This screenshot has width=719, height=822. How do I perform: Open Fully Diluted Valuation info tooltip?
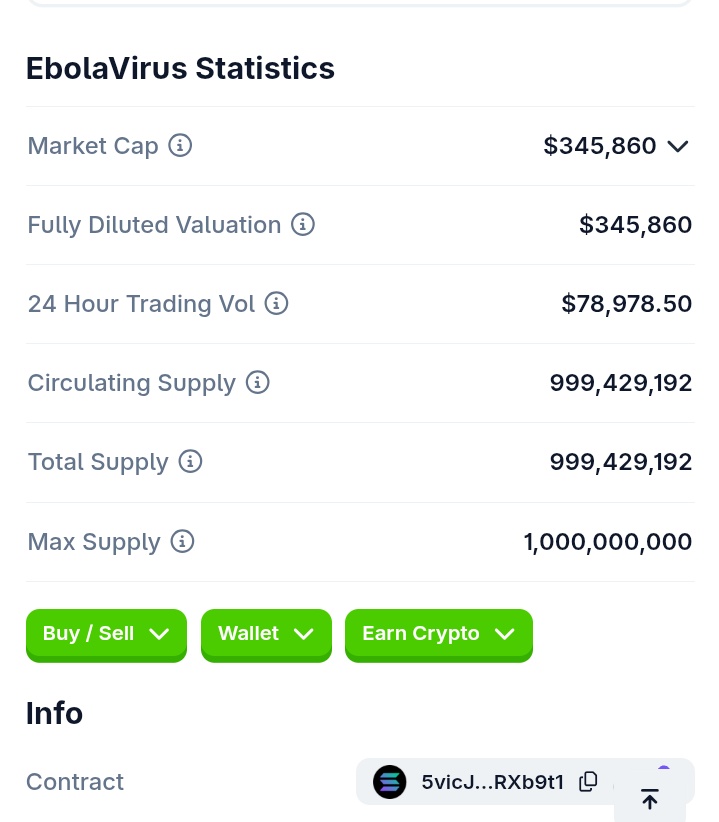(303, 224)
